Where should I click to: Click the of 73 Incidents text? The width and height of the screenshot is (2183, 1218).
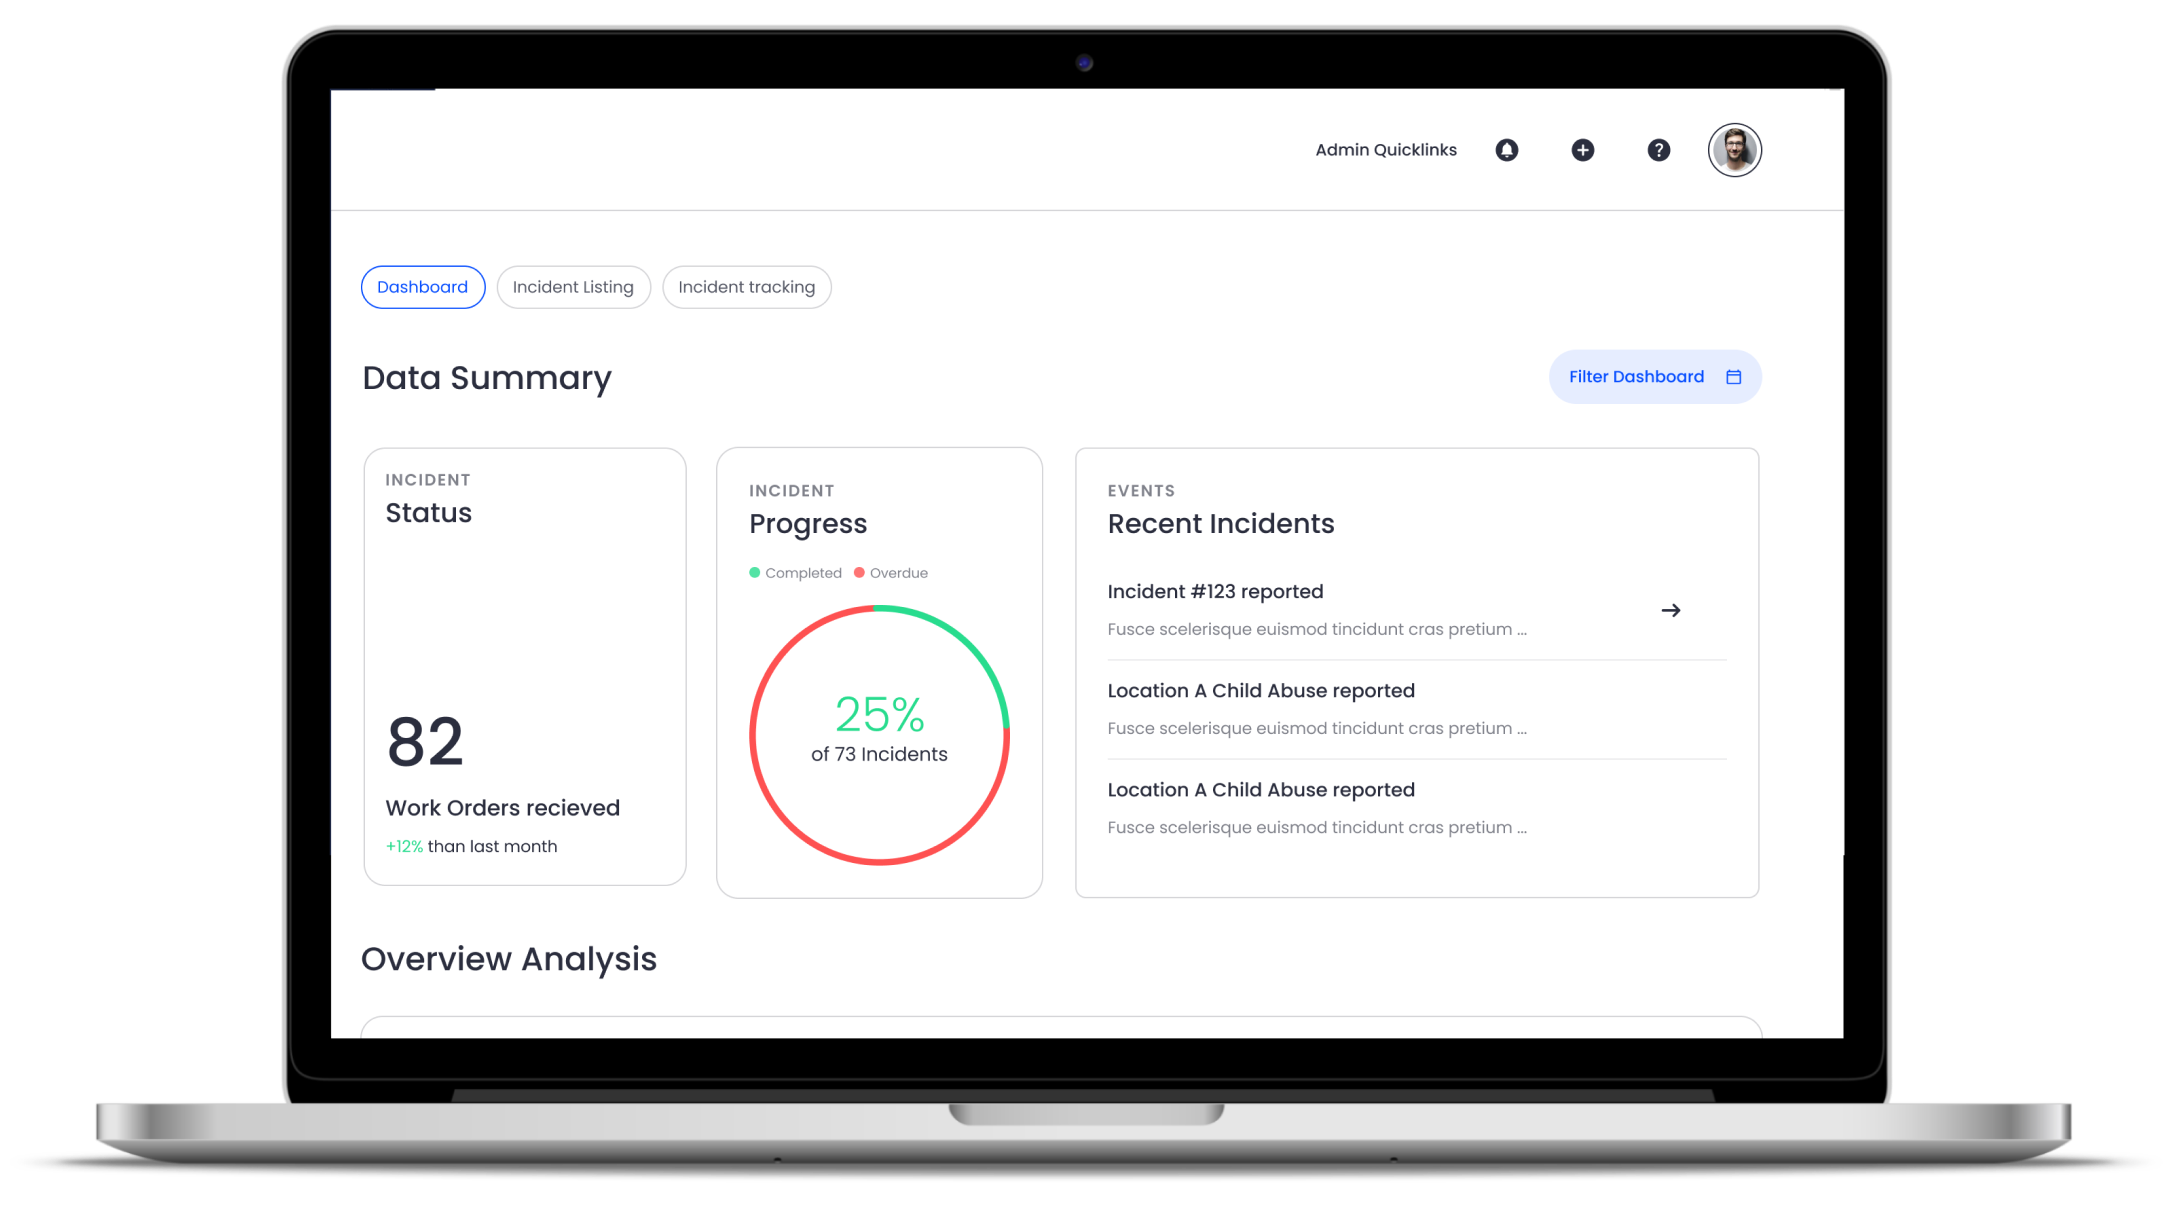click(879, 754)
